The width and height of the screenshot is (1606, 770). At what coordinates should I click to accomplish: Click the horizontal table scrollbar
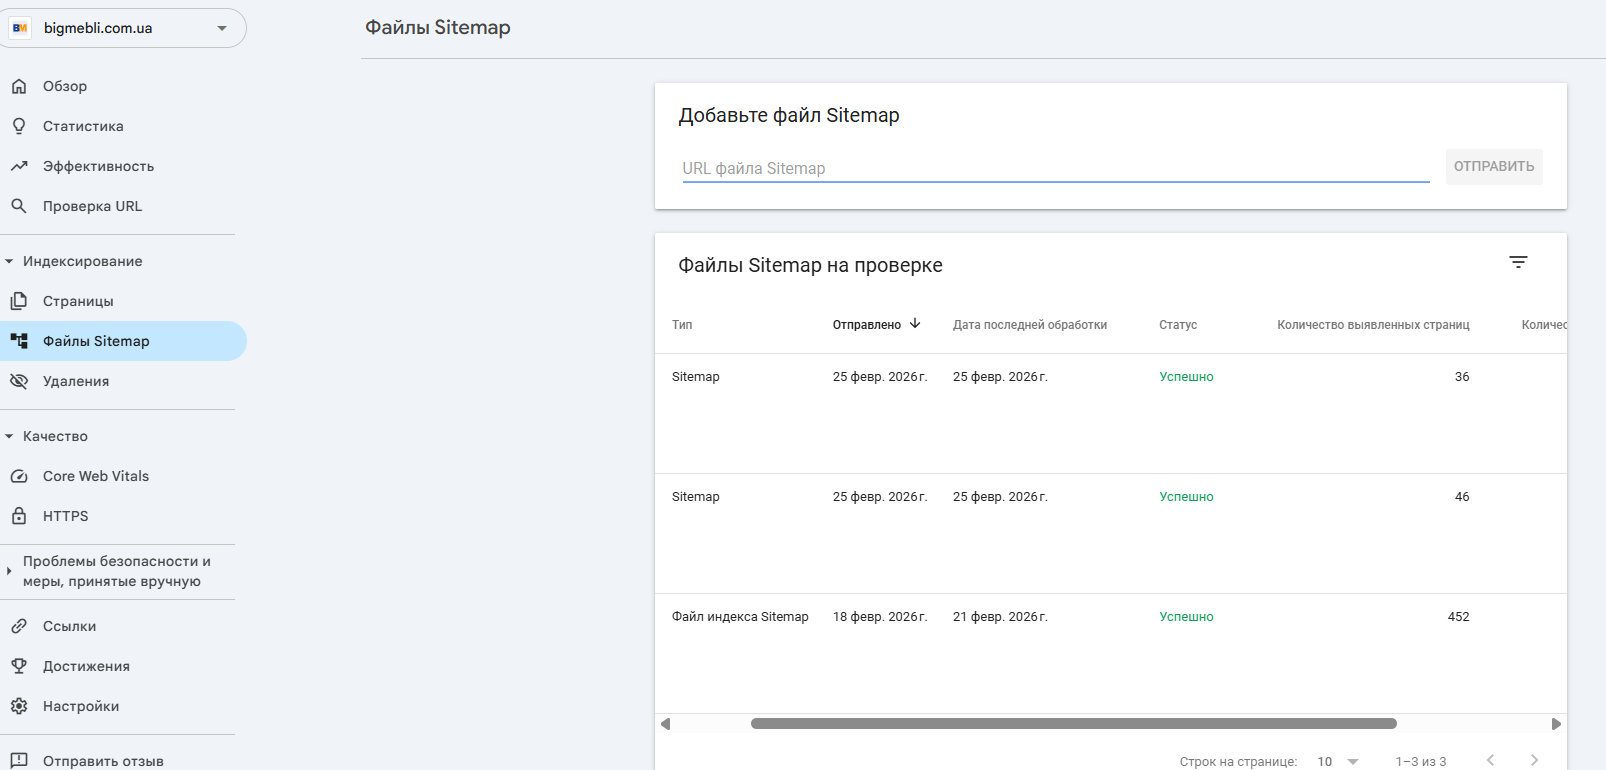[x=1073, y=723]
